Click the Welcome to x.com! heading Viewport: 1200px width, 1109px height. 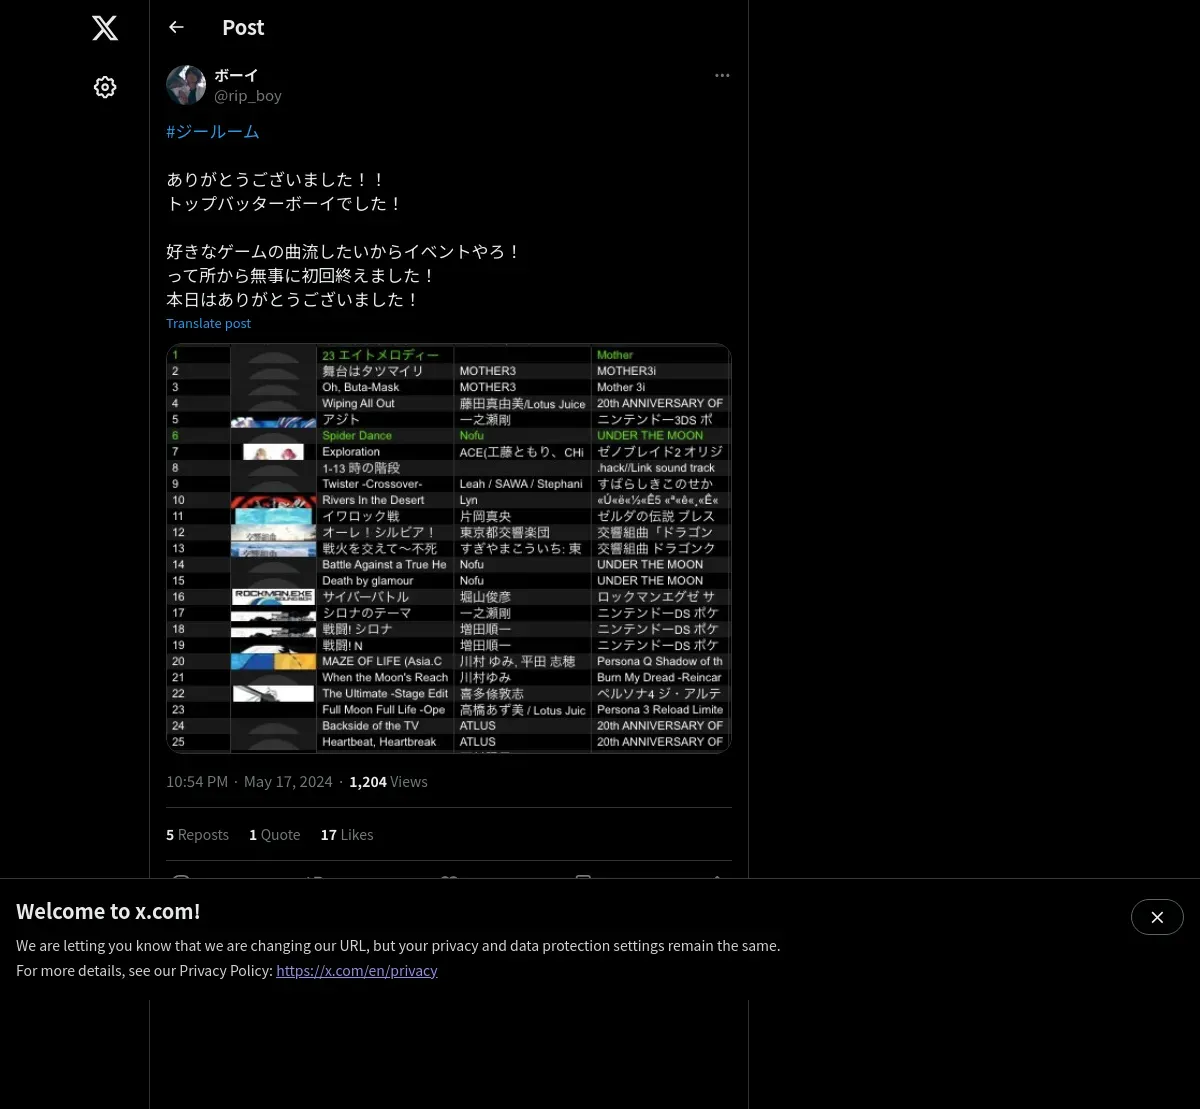coord(108,911)
